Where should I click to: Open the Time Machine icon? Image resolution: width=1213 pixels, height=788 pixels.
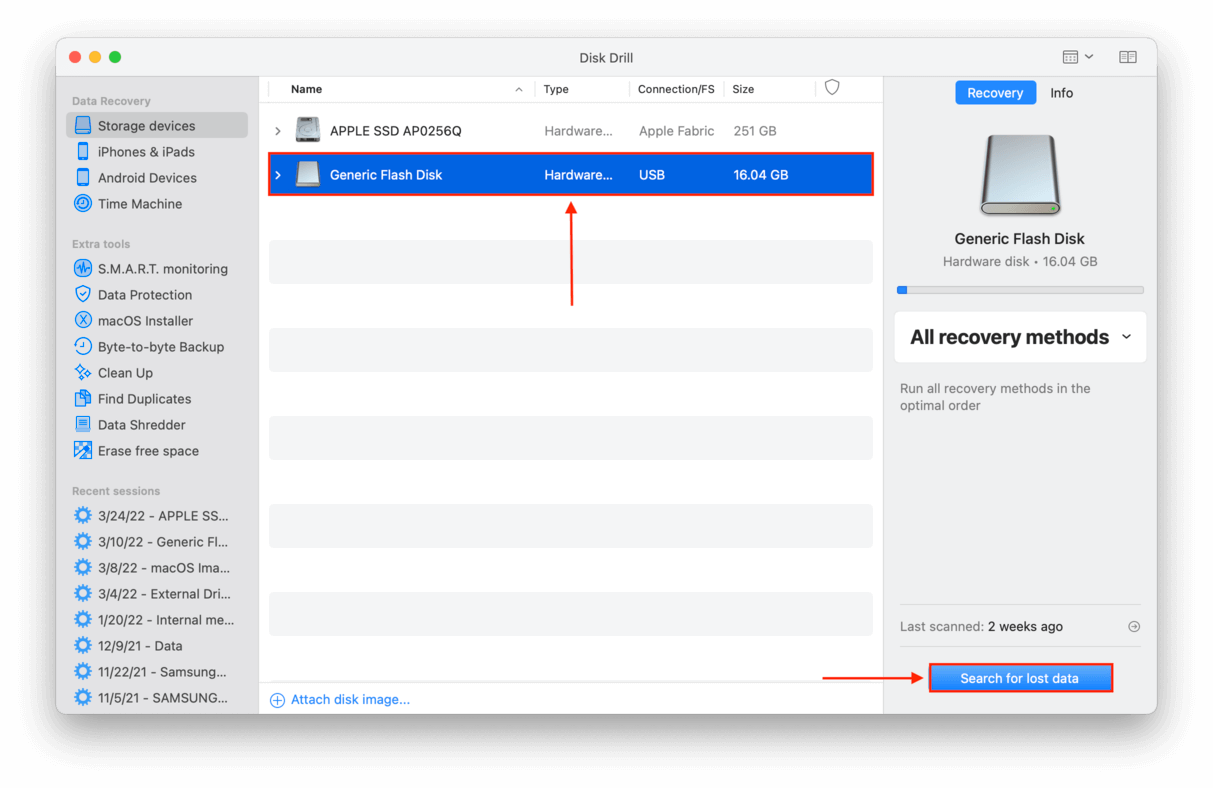(x=83, y=204)
